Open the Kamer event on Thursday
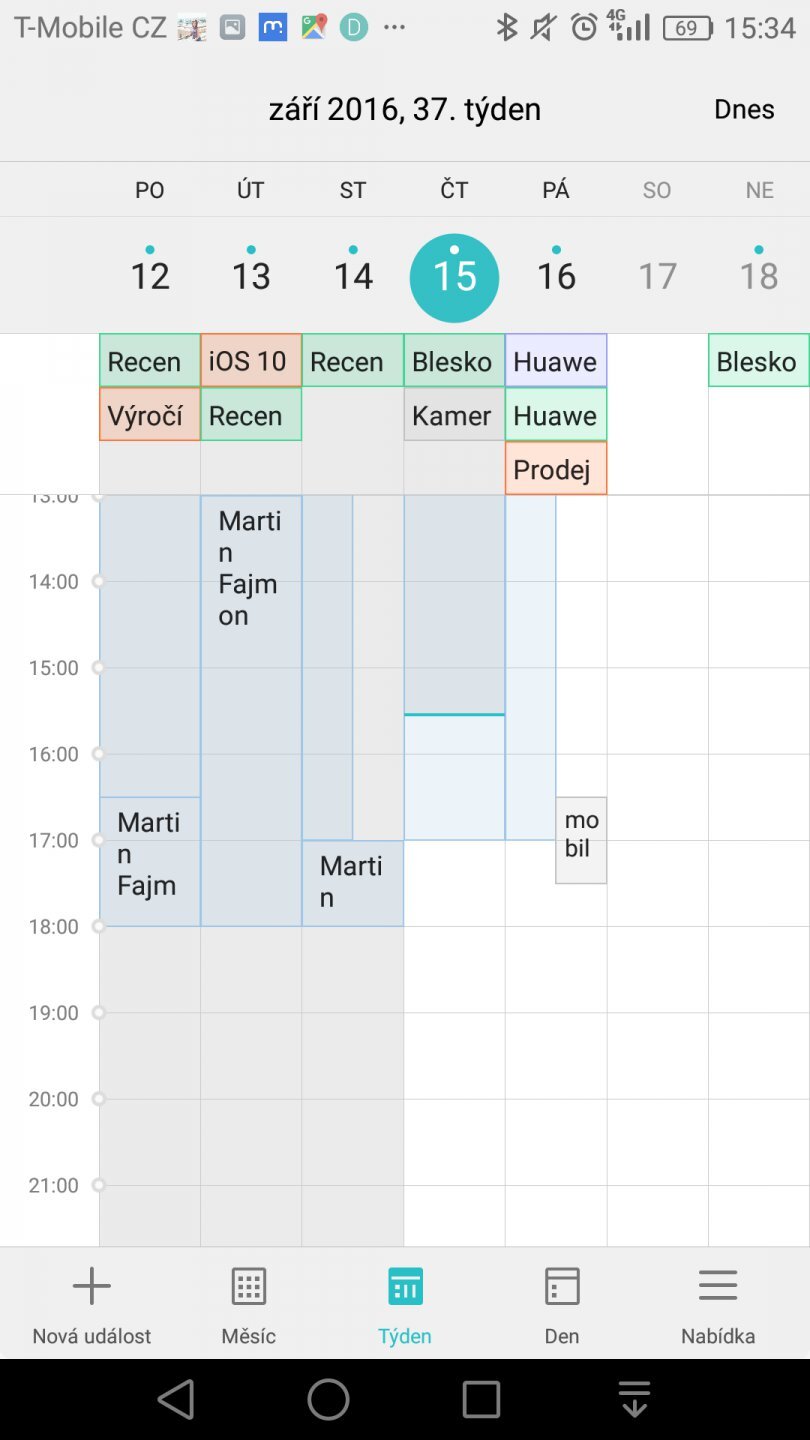 [x=454, y=414]
